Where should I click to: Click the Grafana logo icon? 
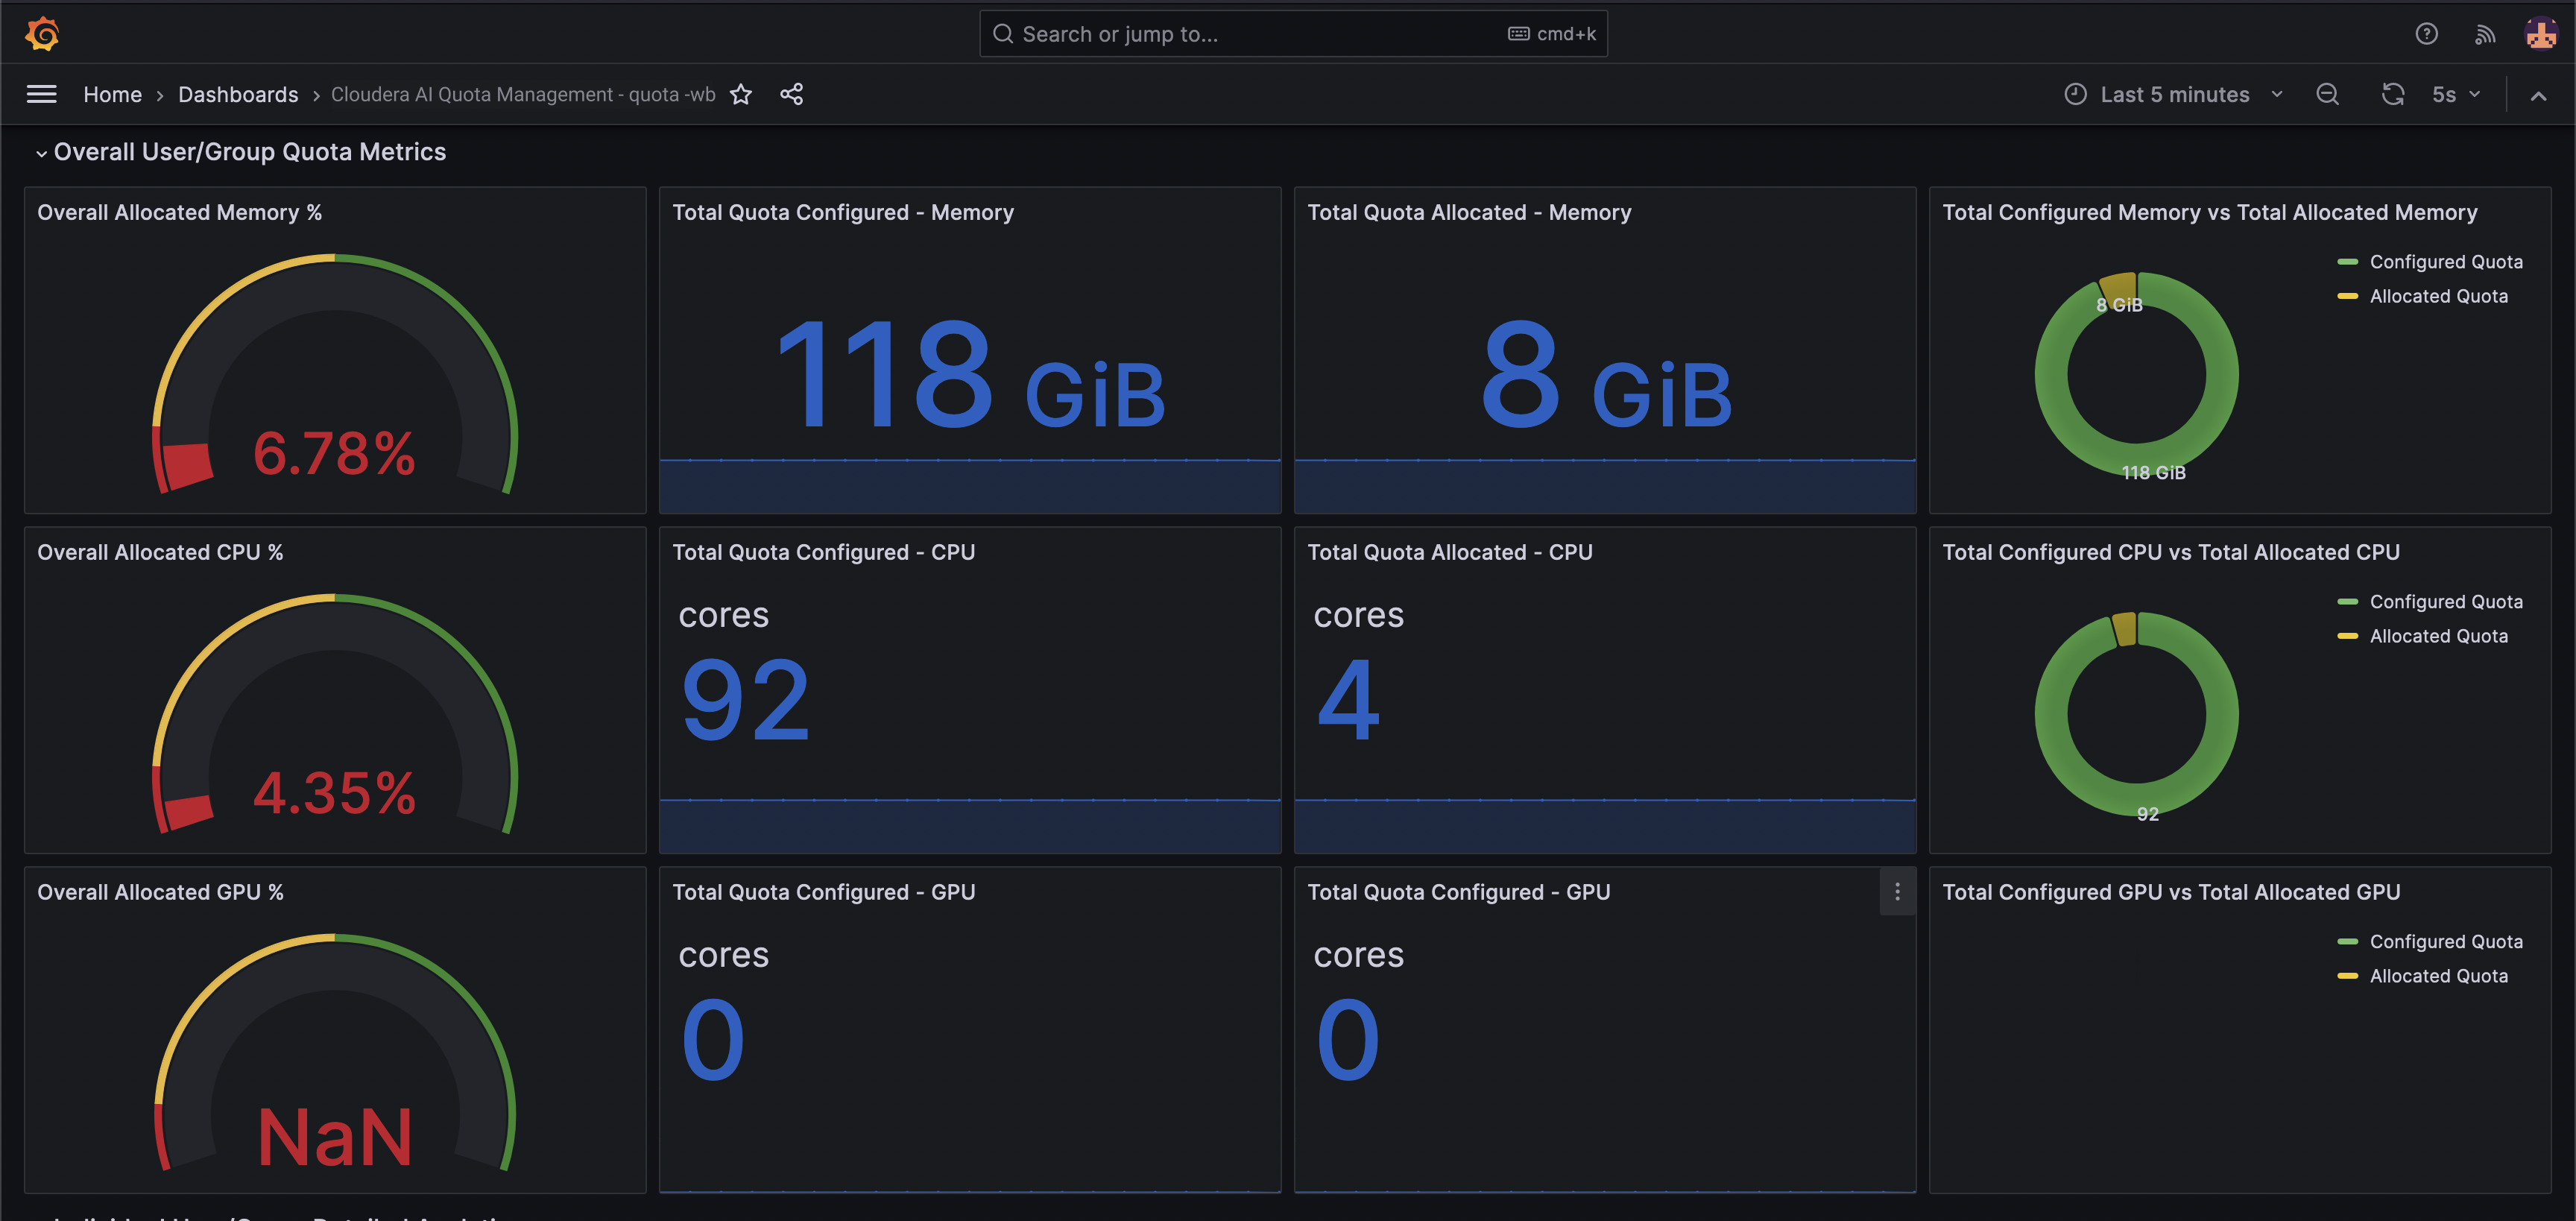coord(42,34)
